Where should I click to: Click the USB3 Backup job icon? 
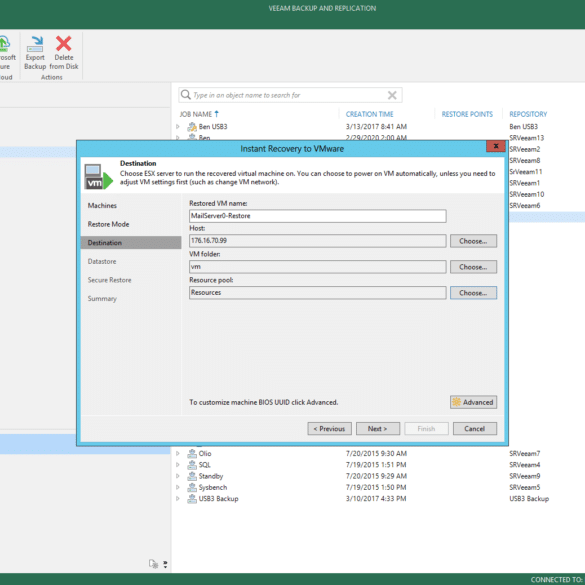[192, 499]
